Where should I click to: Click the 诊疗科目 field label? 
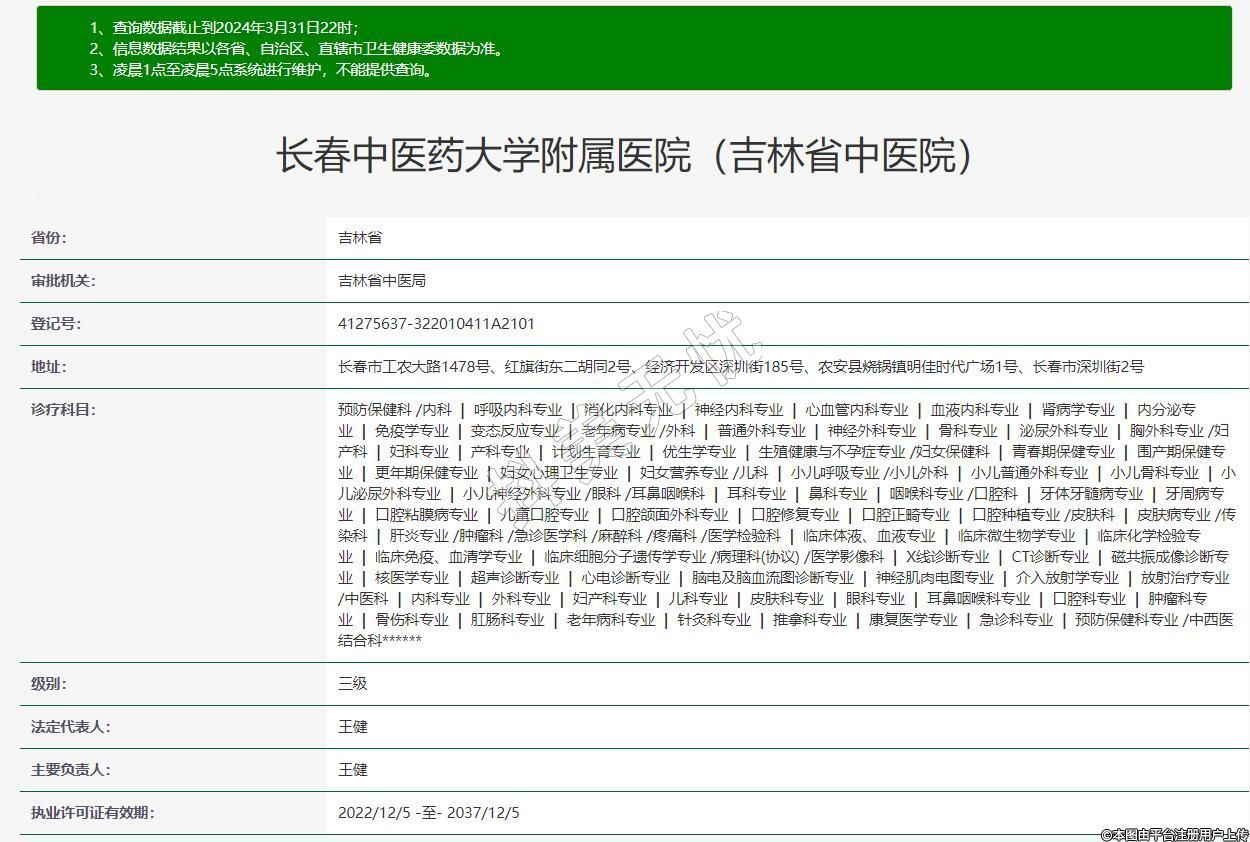tap(63, 409)
